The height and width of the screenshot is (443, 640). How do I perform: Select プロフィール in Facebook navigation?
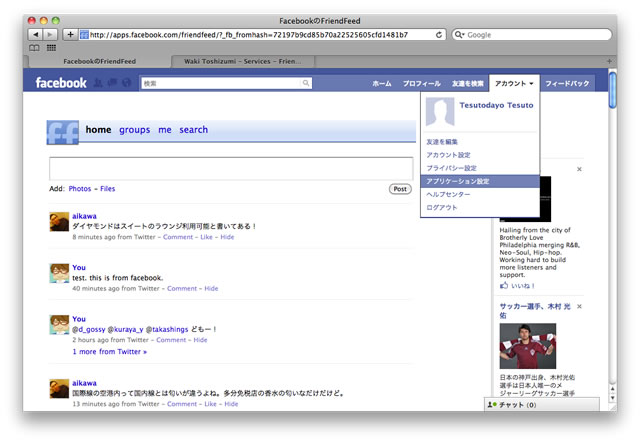pos(422,83)
